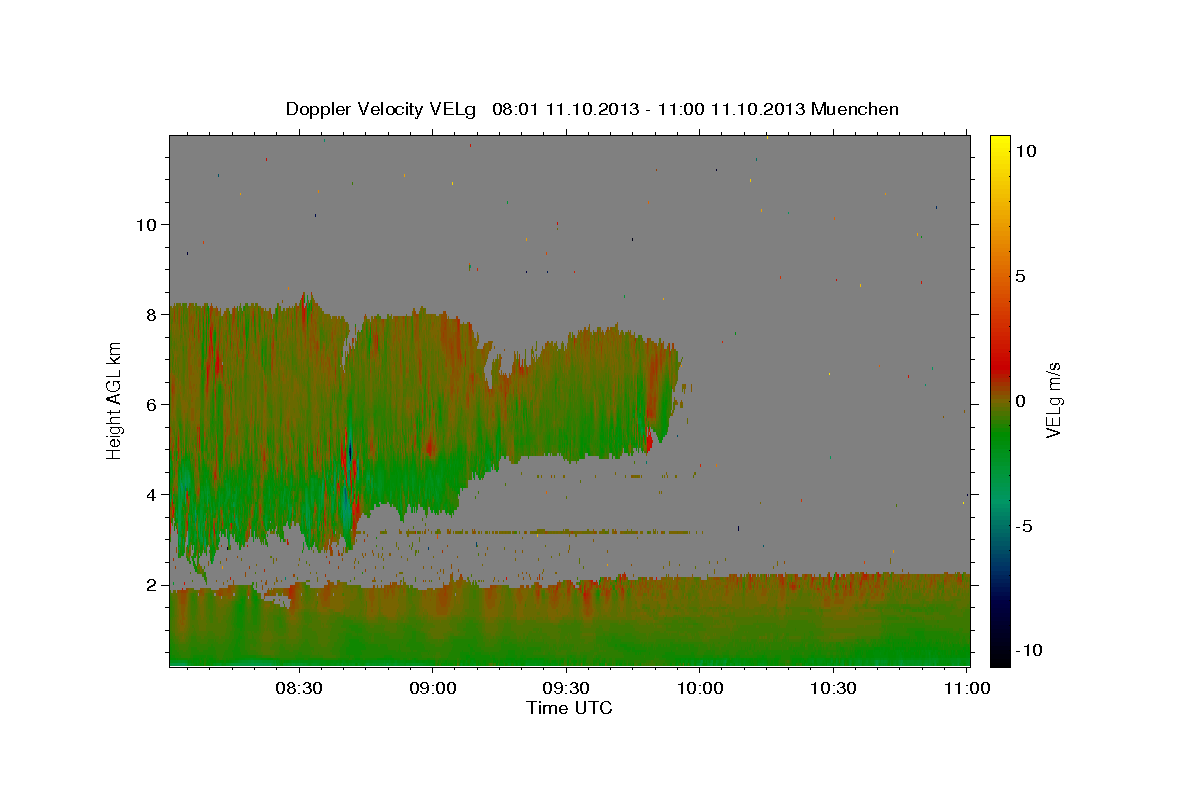Click the yellow top of the colorbar
Screen dimensions: 1200x800
tap(999, 145)
